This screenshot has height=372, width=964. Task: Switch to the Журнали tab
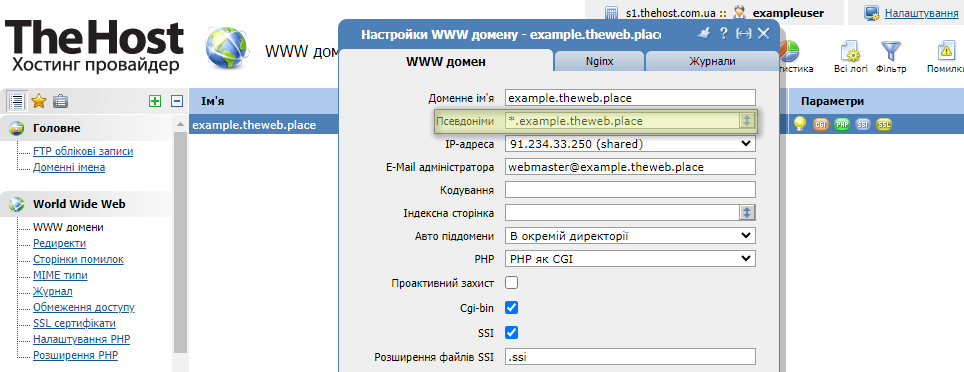pos(712,61)
